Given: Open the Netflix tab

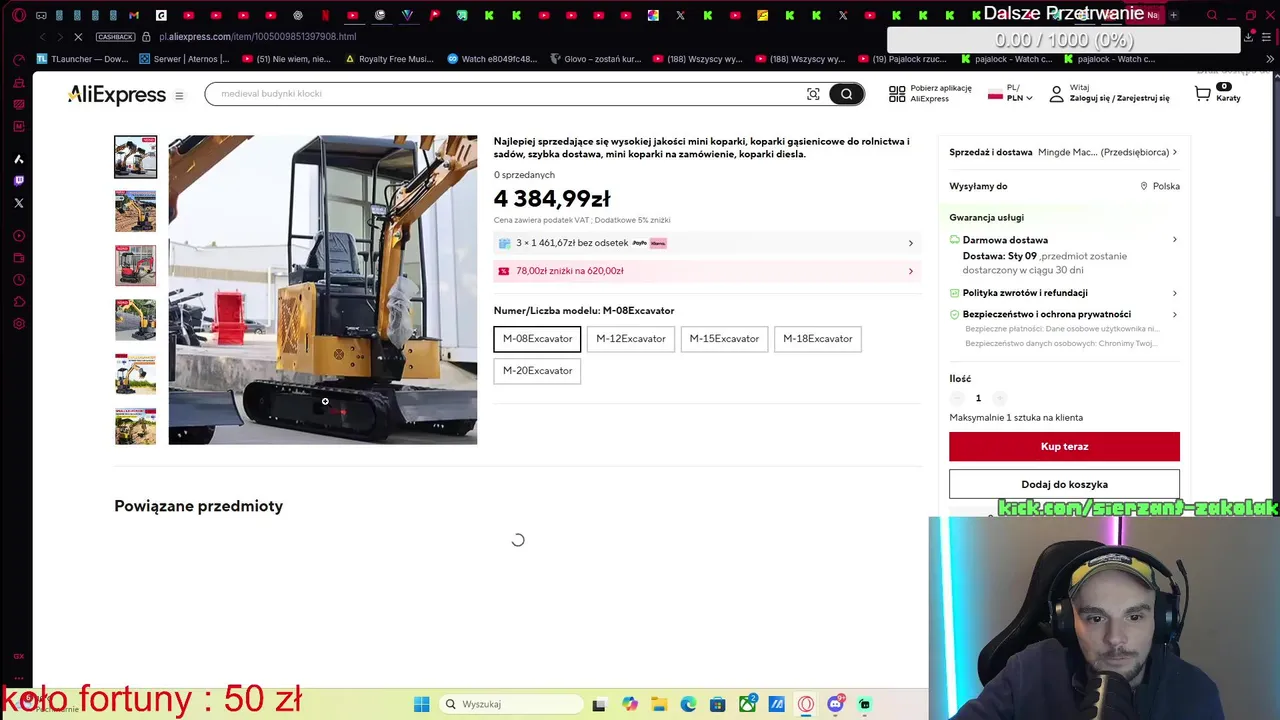Looking at the screenshot, I should tap(325, 15).
